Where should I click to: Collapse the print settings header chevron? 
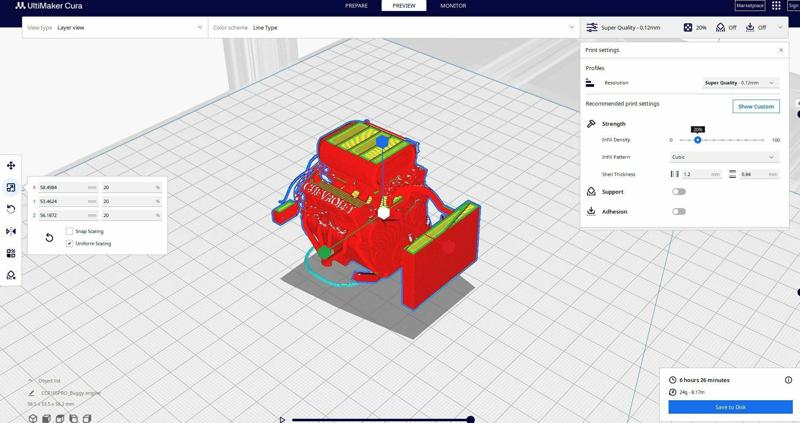tap(780, 28)
